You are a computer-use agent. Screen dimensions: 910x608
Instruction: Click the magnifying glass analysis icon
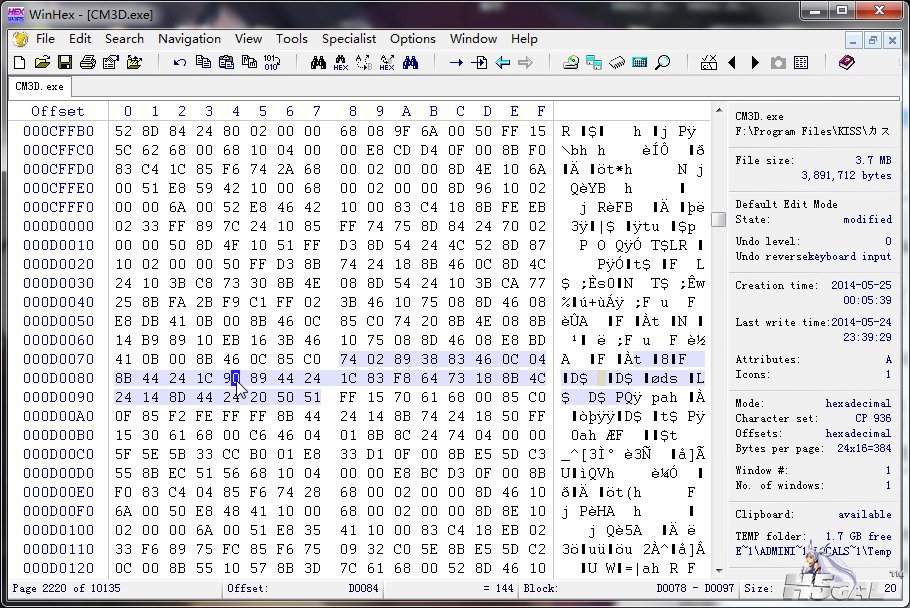[663, 63]
